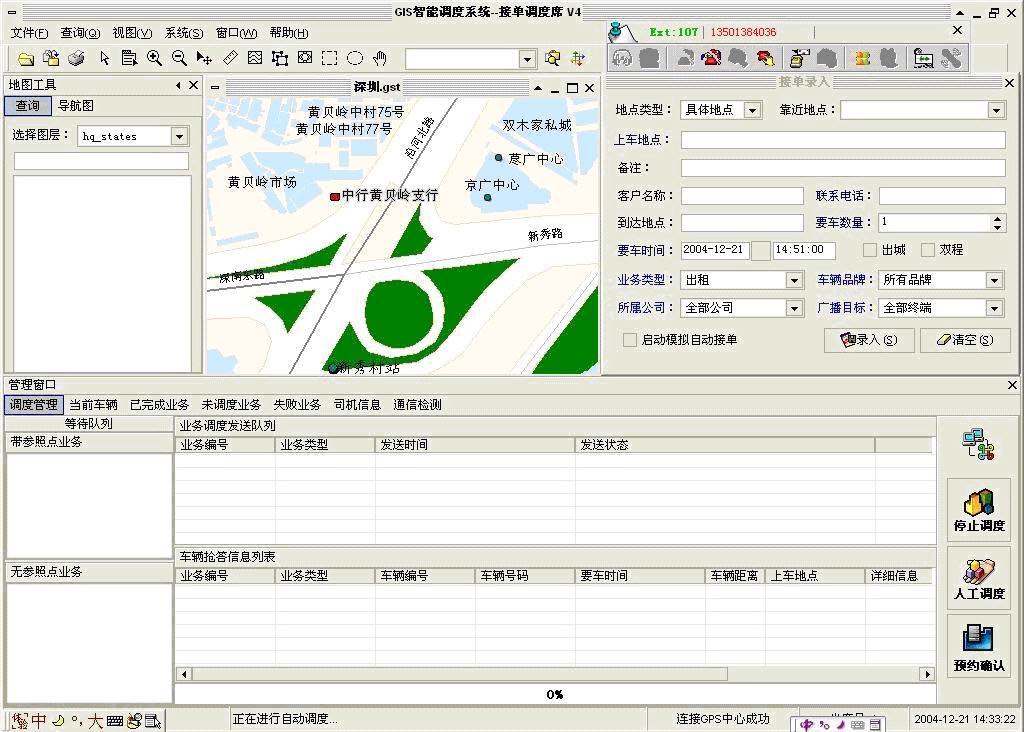Viewport: 1024px width, 732px height.
Task: Enable the 出城 checkbox
Action: (870, 250)
